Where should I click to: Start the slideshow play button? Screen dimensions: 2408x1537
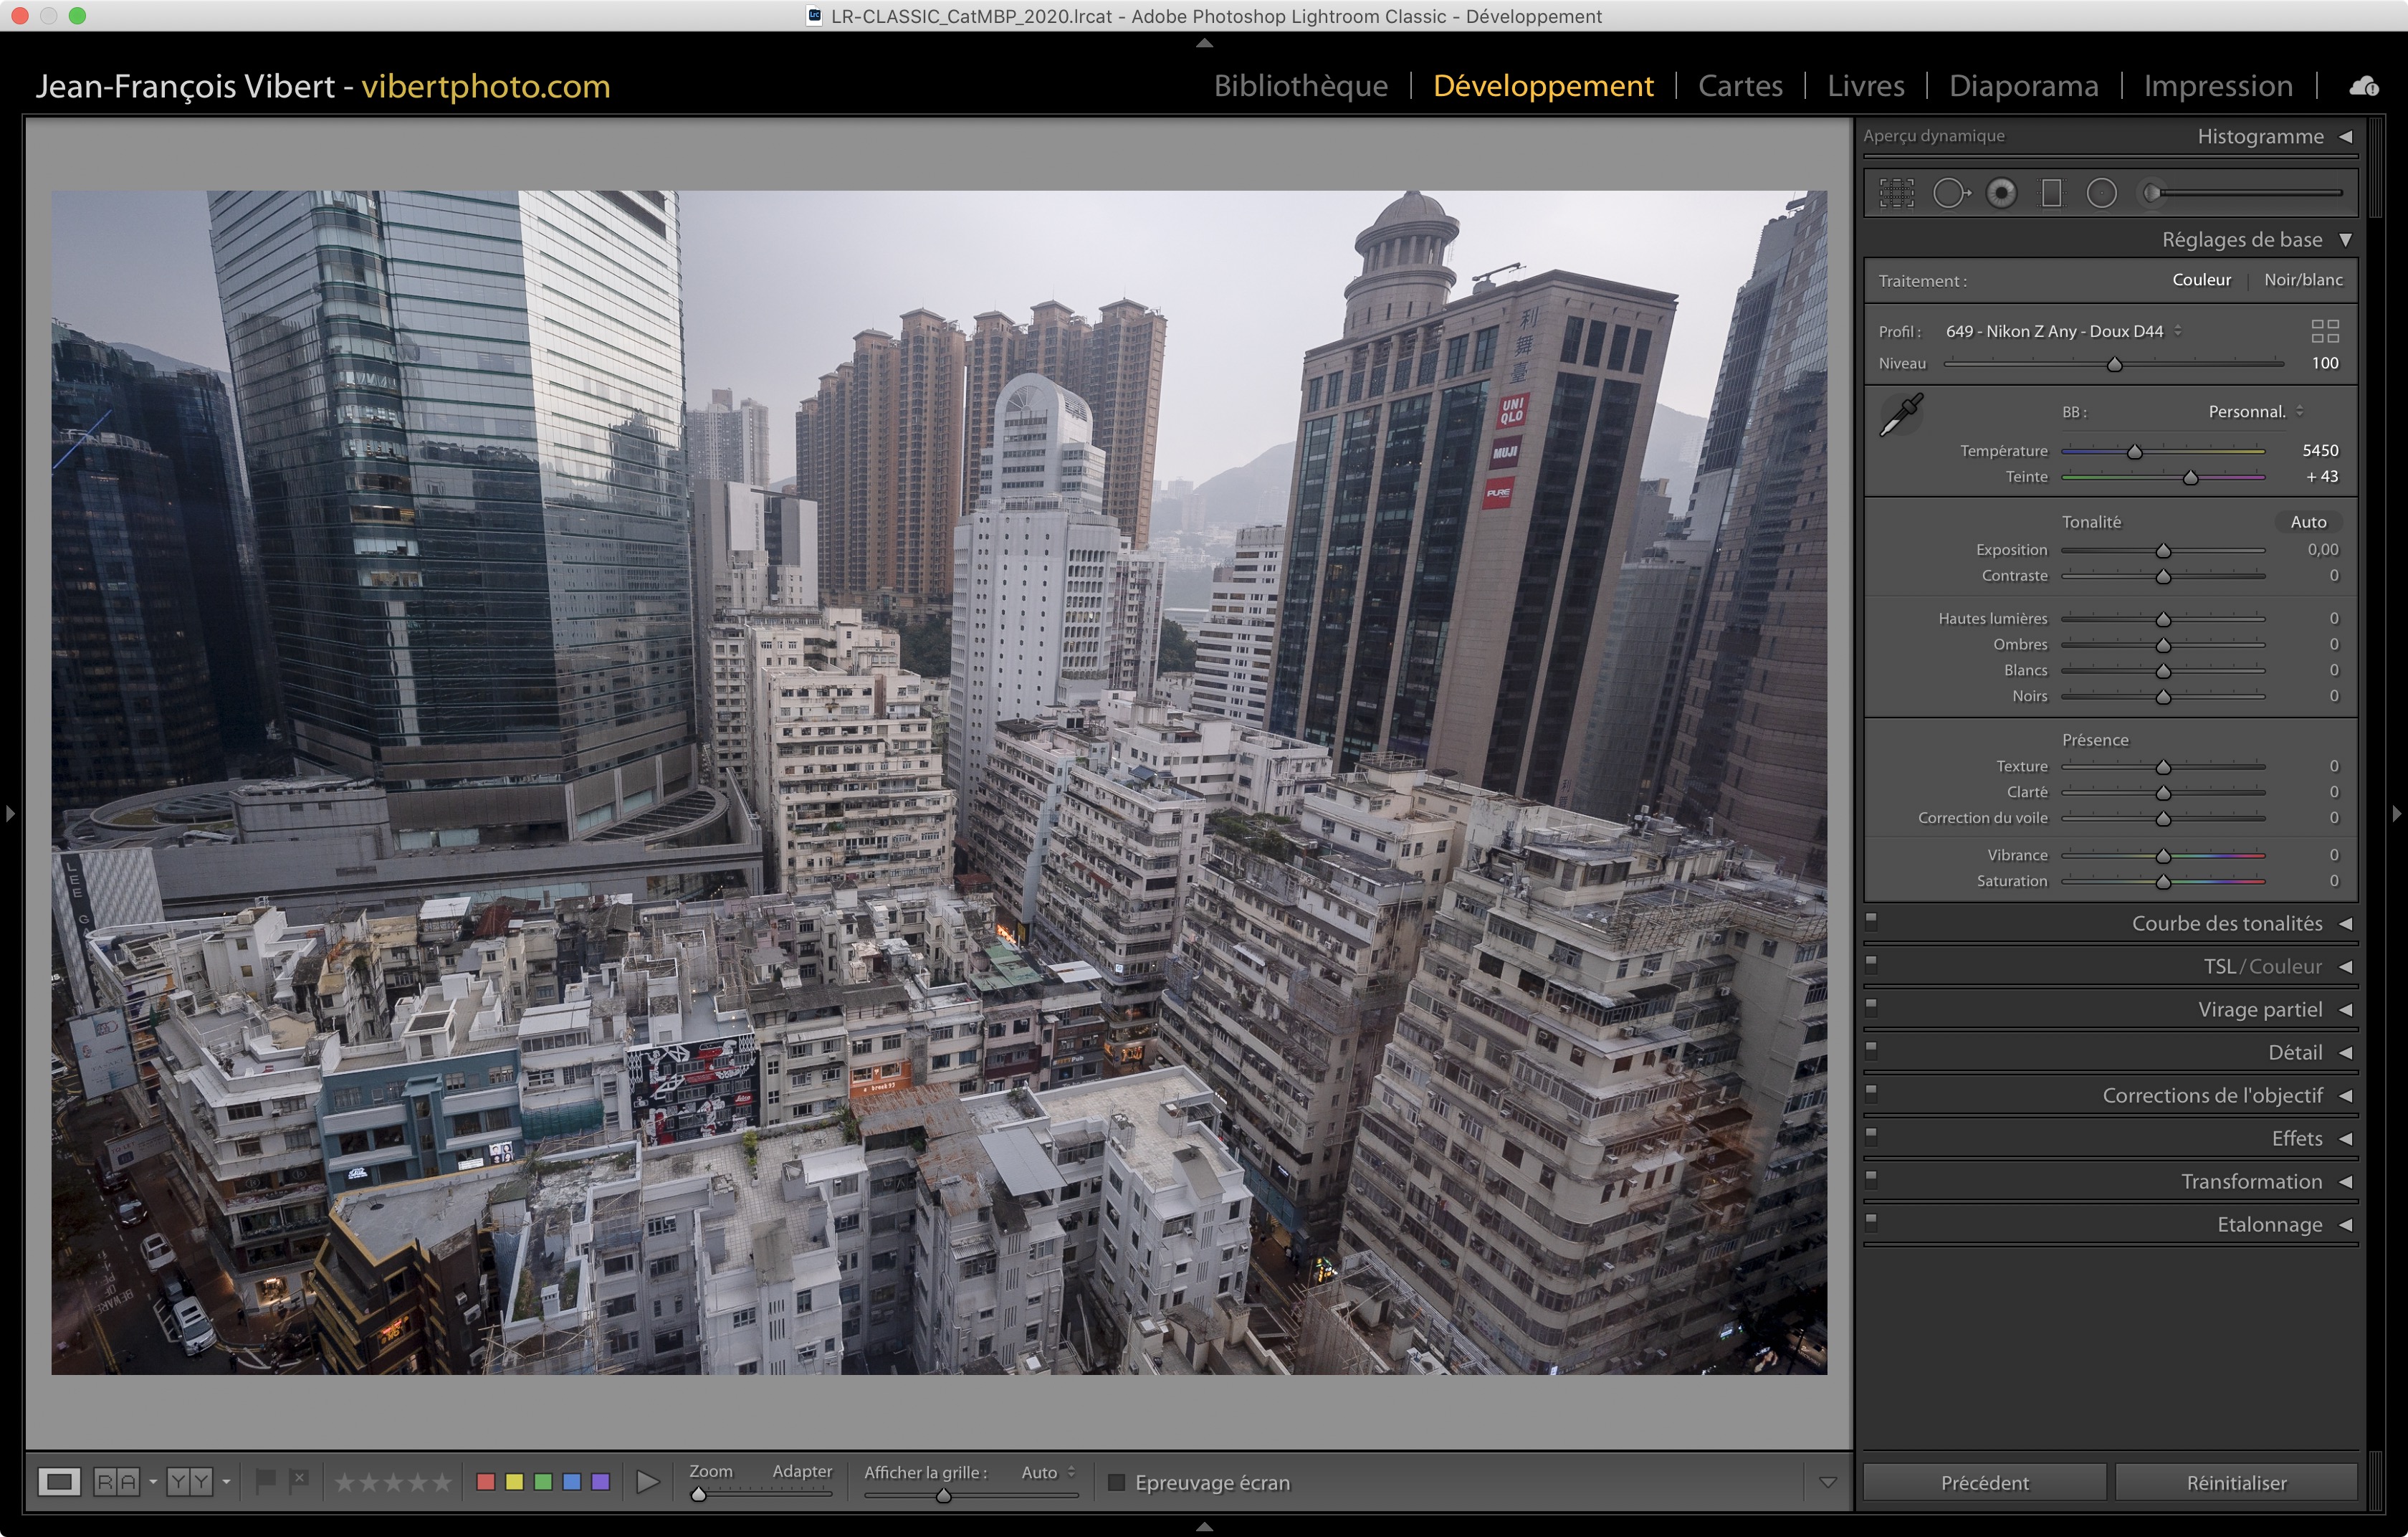point(647,1482)
